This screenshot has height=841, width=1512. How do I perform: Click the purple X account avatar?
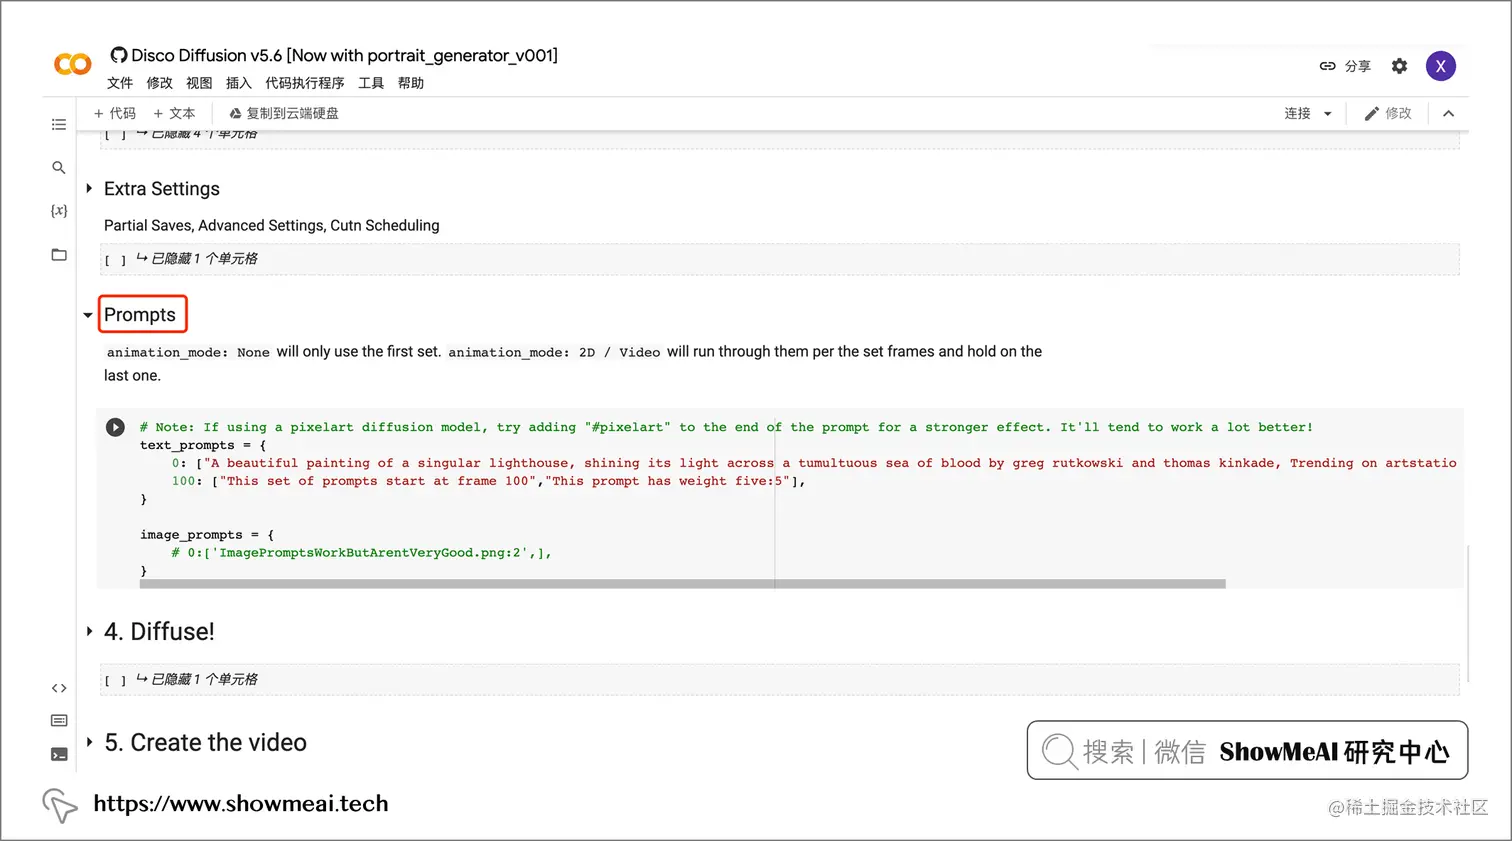(x=1440, y=66)
